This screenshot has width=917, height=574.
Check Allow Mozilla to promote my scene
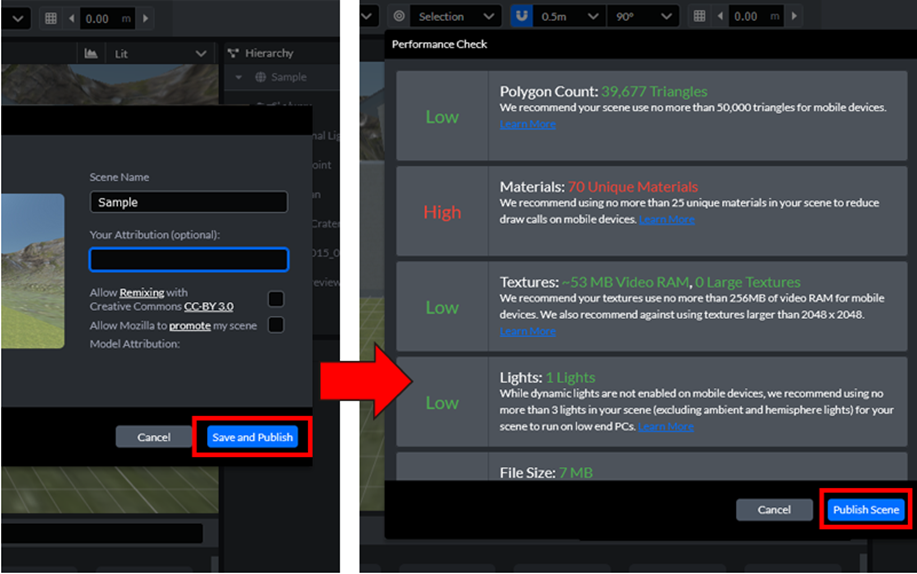tap(275, 325)
